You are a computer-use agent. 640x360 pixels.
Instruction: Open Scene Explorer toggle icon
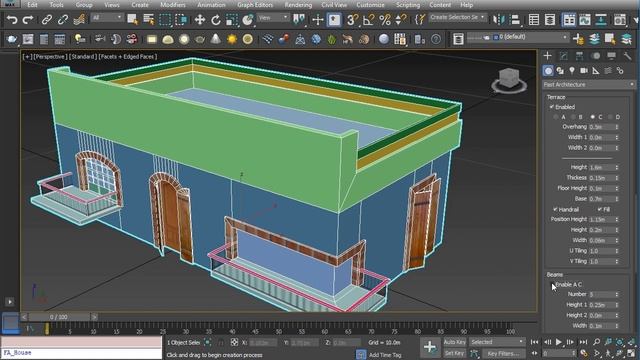[534, 19]
